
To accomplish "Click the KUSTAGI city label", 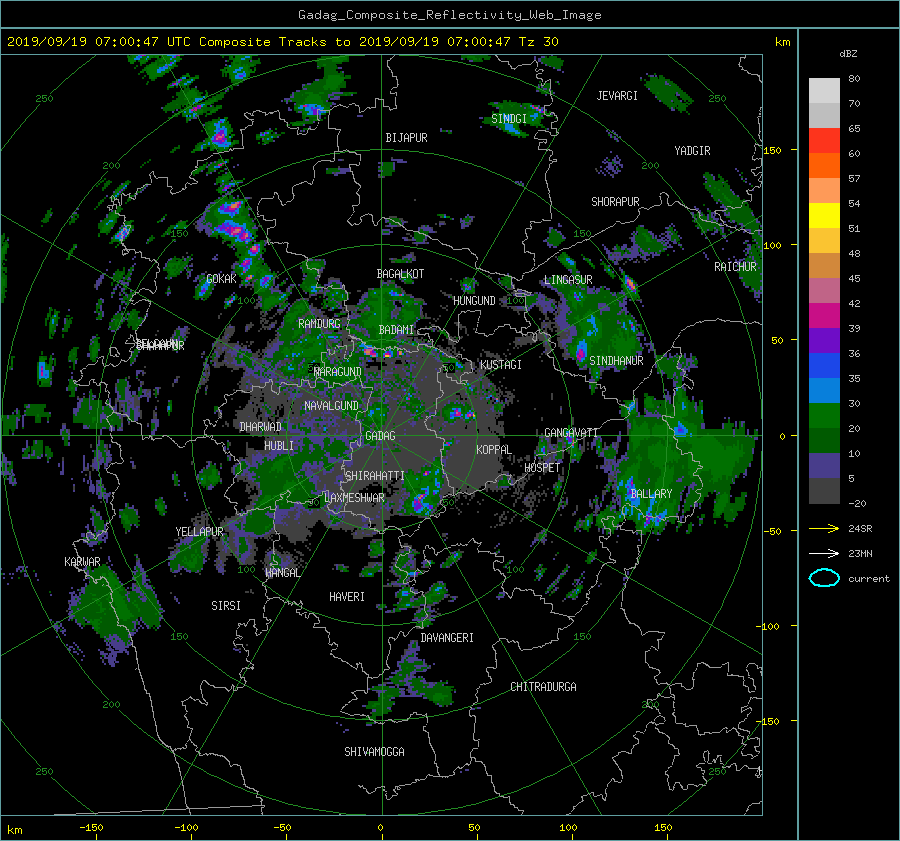I will pyautogui.click(x=501, y=365).
